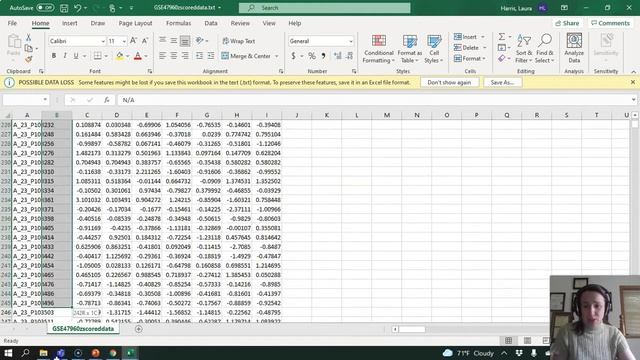Switch to the Data tab
Screen dimensions: 640x360
[x=211, y=23]
